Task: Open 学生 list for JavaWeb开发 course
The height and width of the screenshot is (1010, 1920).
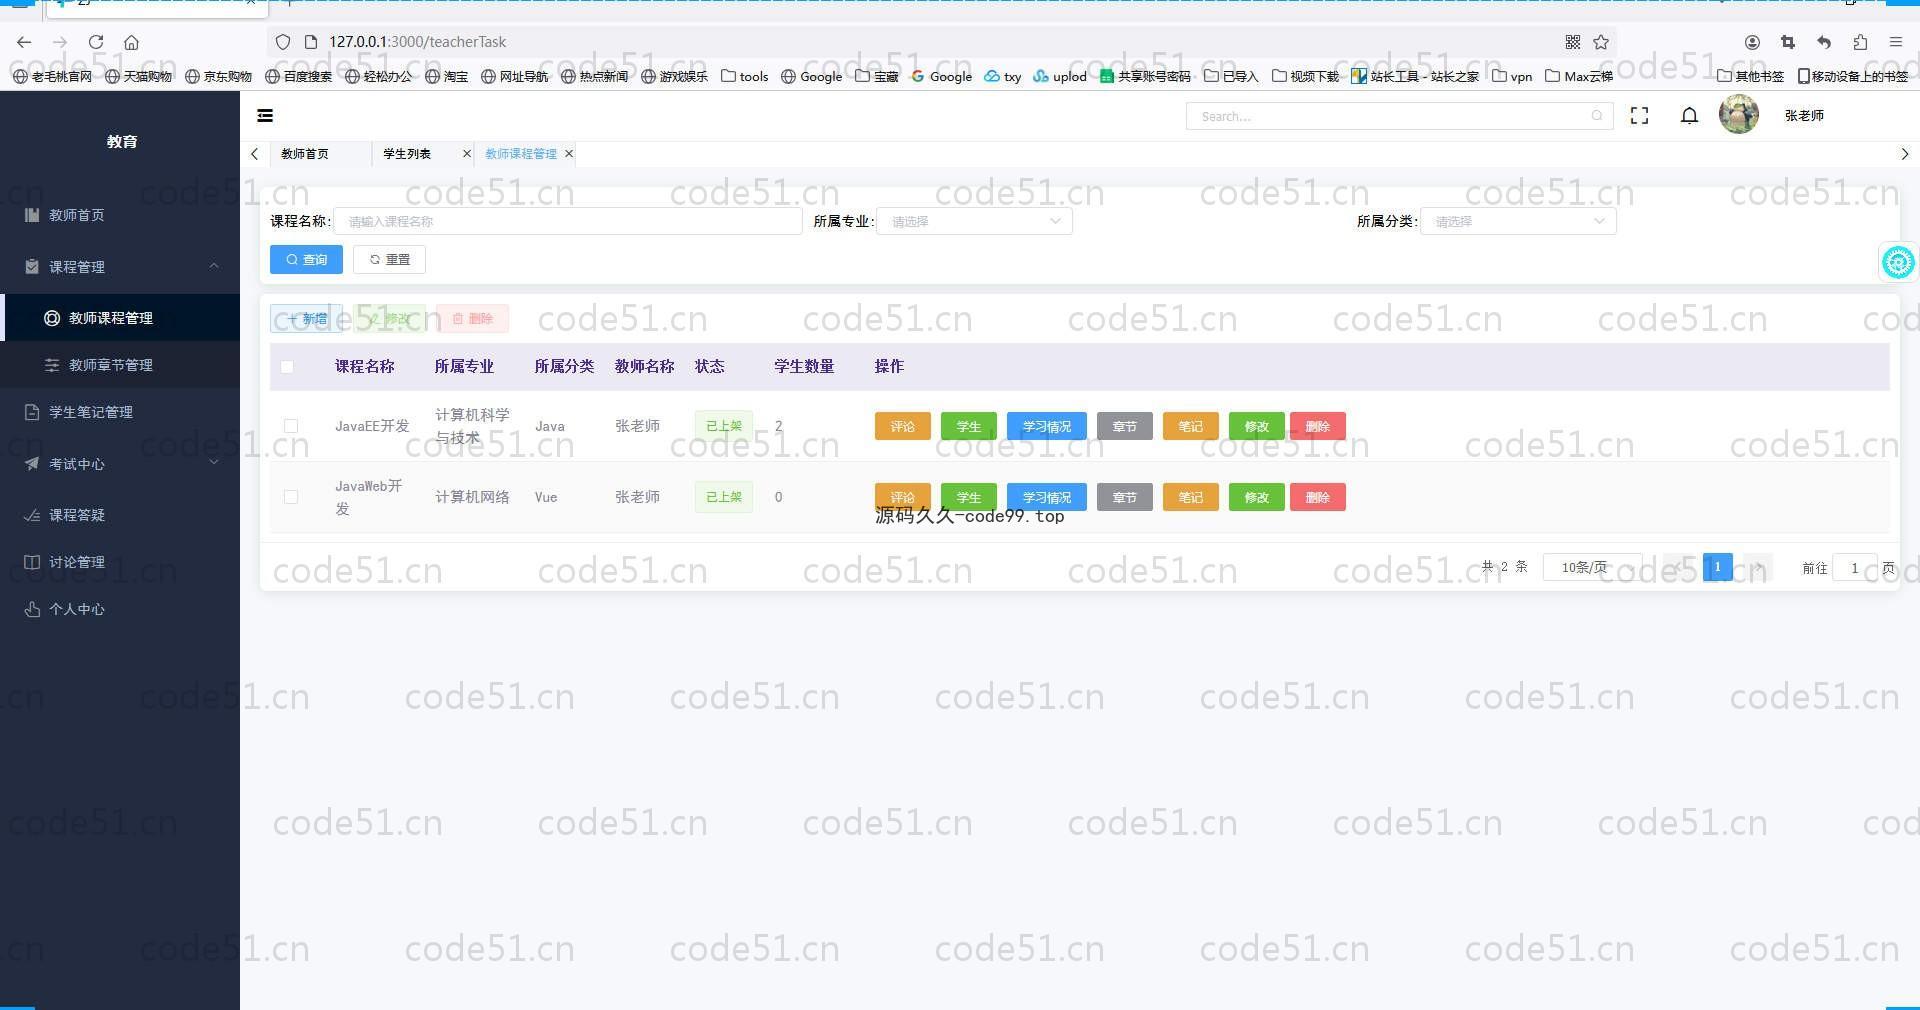Action: coord(968,497)
